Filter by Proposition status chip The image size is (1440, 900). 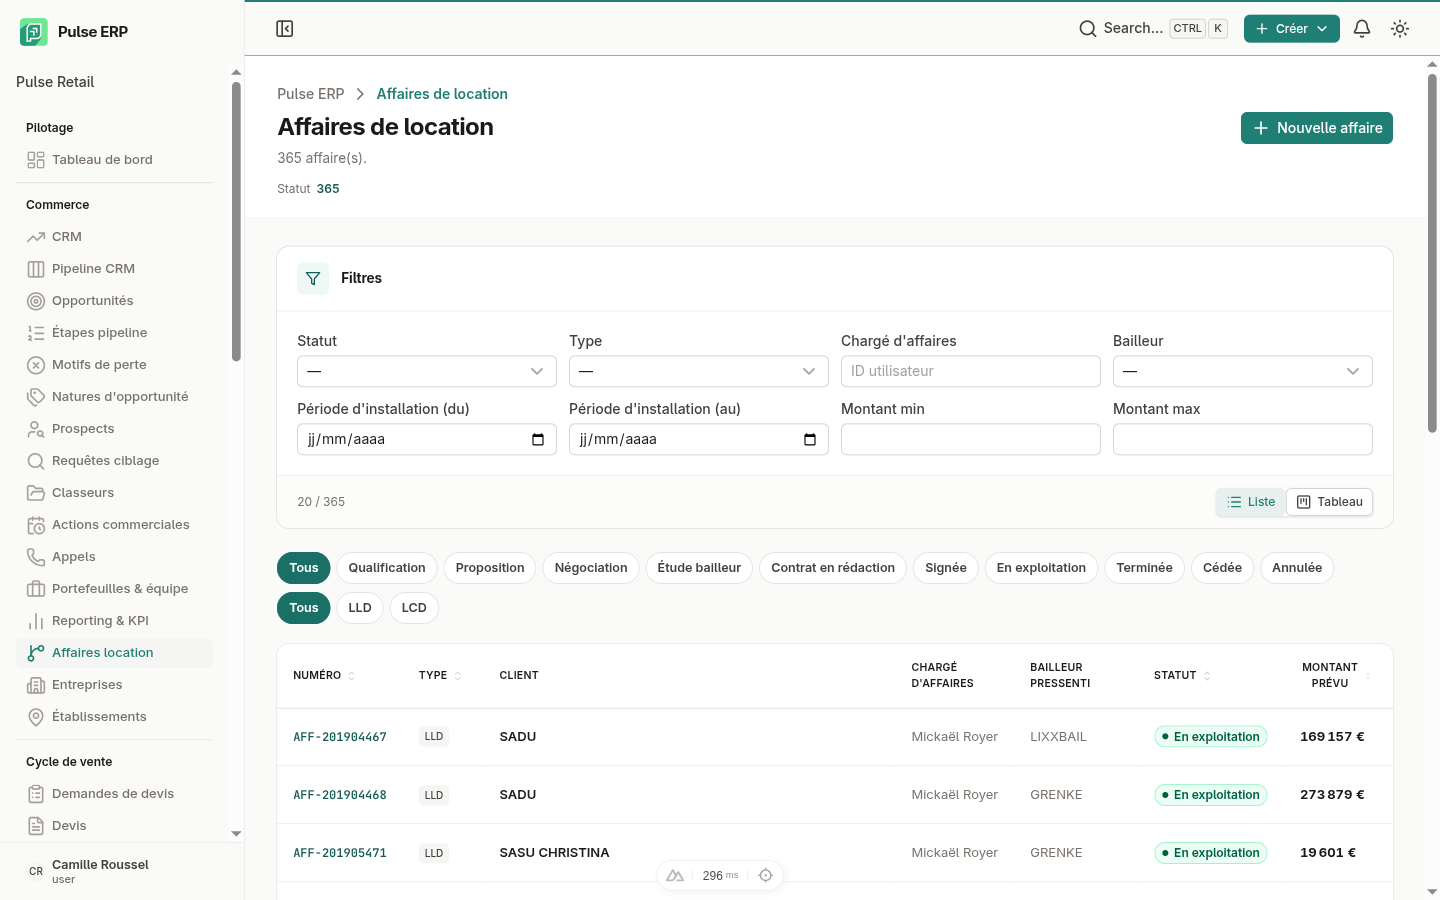[490, 568]
